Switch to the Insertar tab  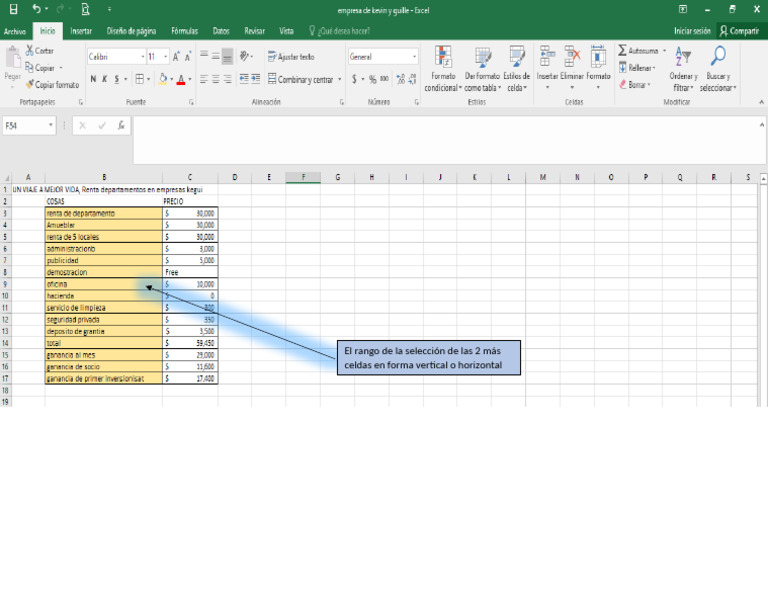click(81, 31)
